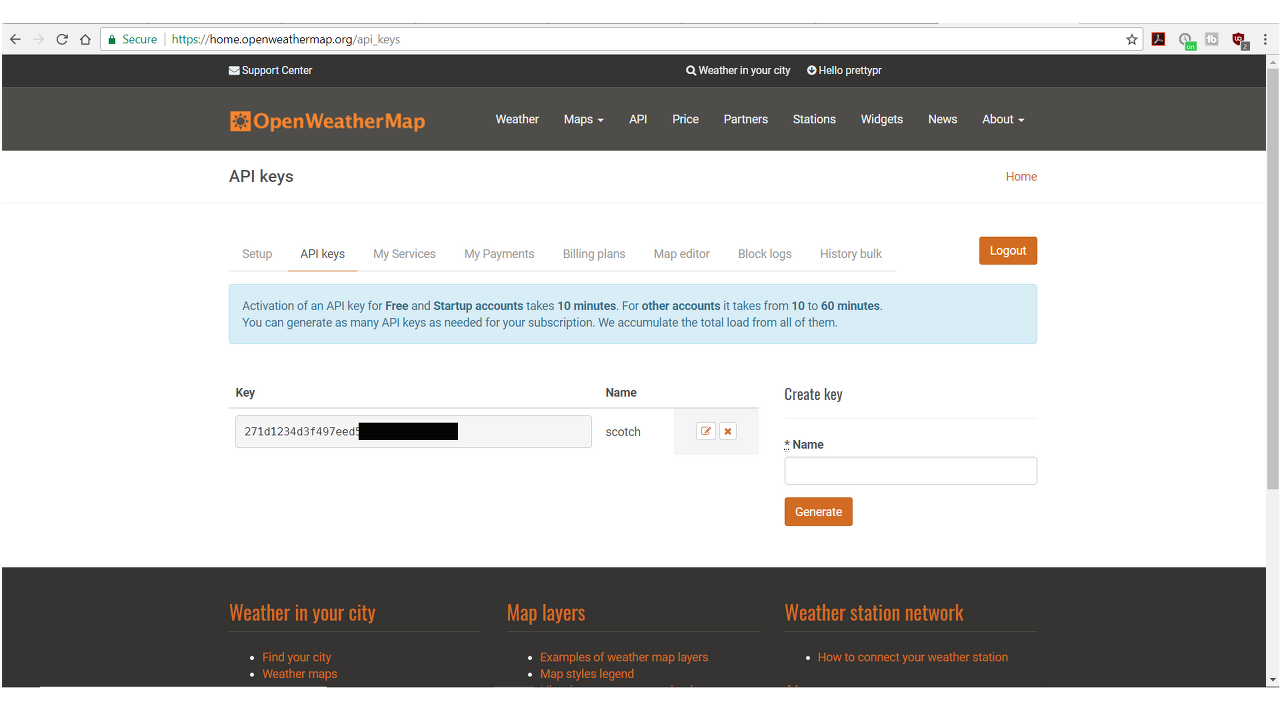
Task: Switch to the Setup tab
Action: pyautogui.click(x=257, y=254)
